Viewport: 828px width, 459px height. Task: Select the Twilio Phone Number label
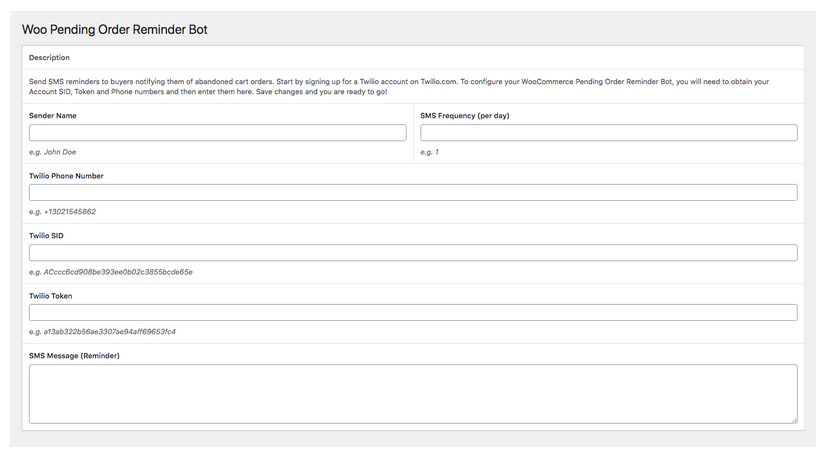[66, 176]
